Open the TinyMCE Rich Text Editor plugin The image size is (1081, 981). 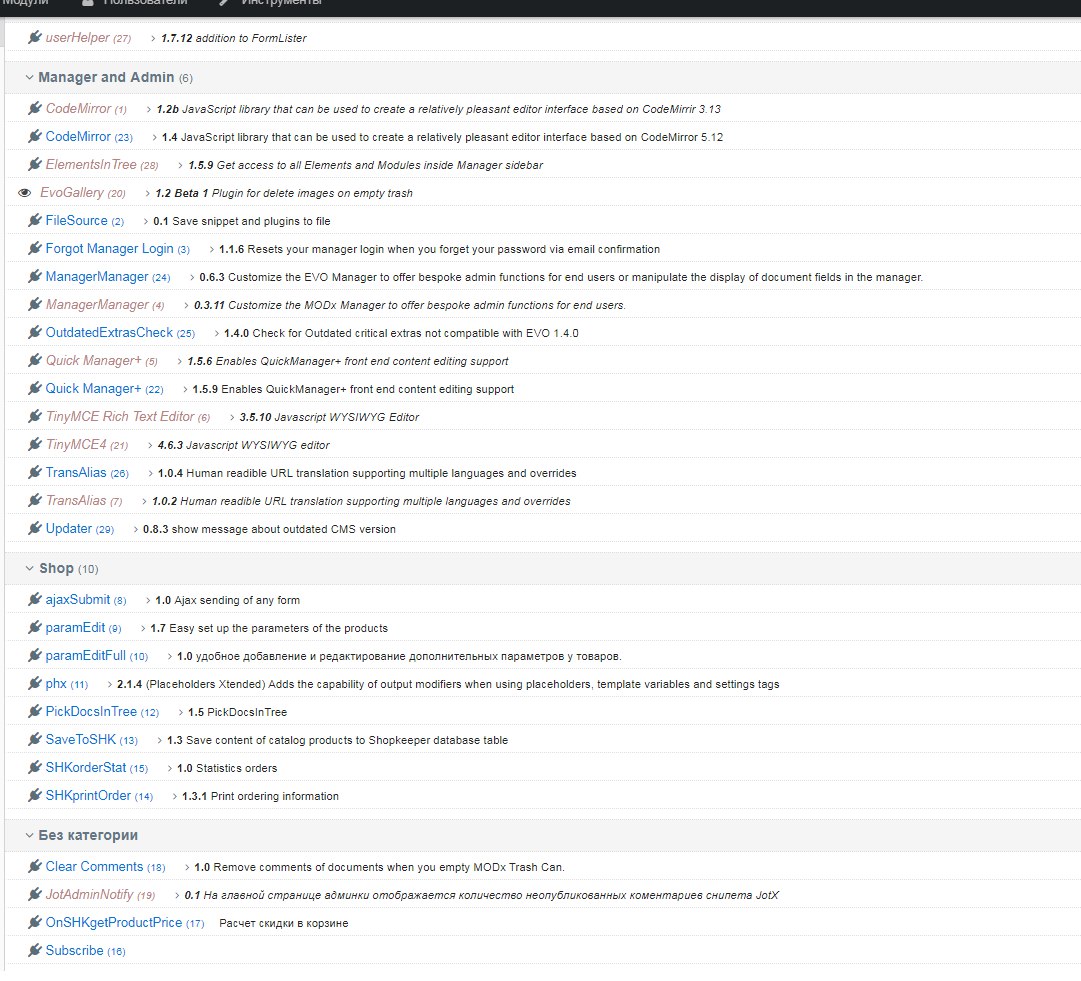120,416
